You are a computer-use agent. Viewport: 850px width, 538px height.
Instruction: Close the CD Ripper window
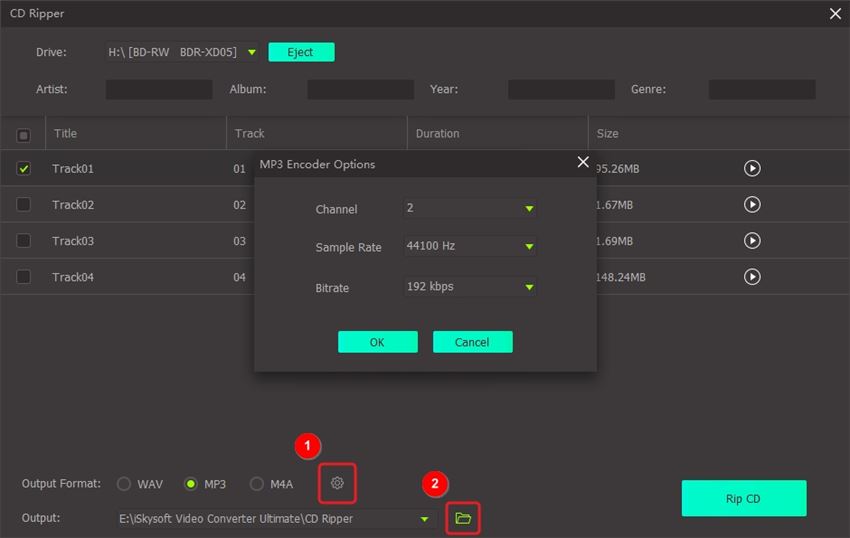(x=835, y=14)
